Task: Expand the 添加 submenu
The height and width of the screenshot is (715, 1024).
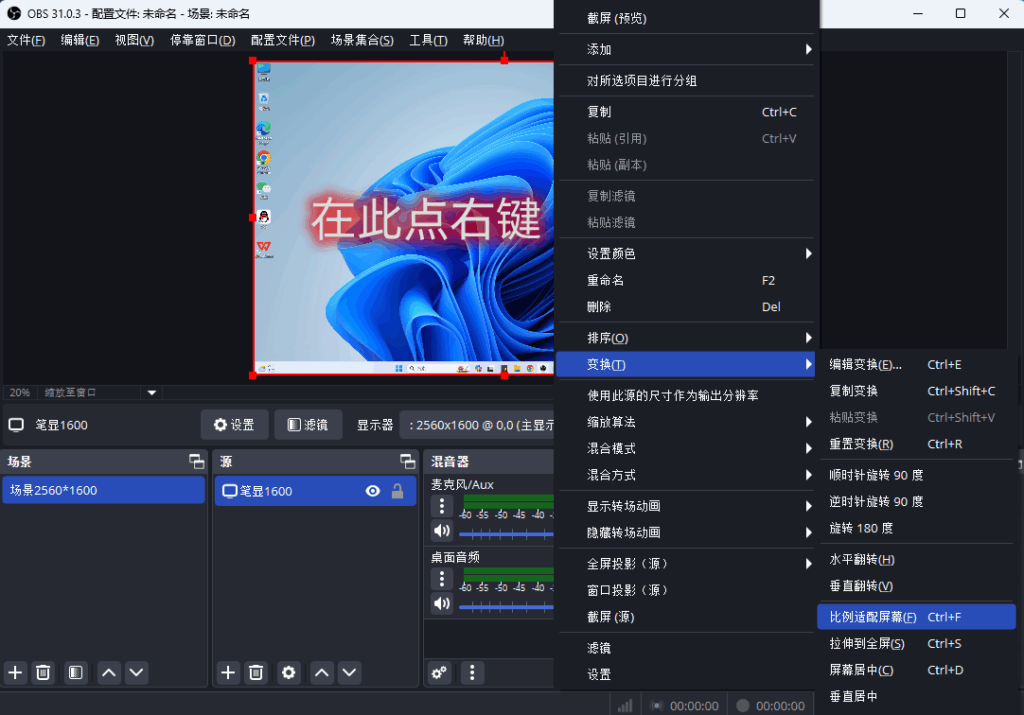Action: [x=686, y=50]
